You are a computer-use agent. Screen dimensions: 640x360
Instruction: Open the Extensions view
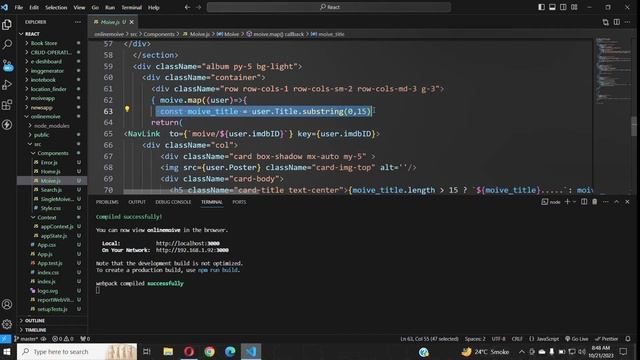pyautogui.click(x=7, y=105)
